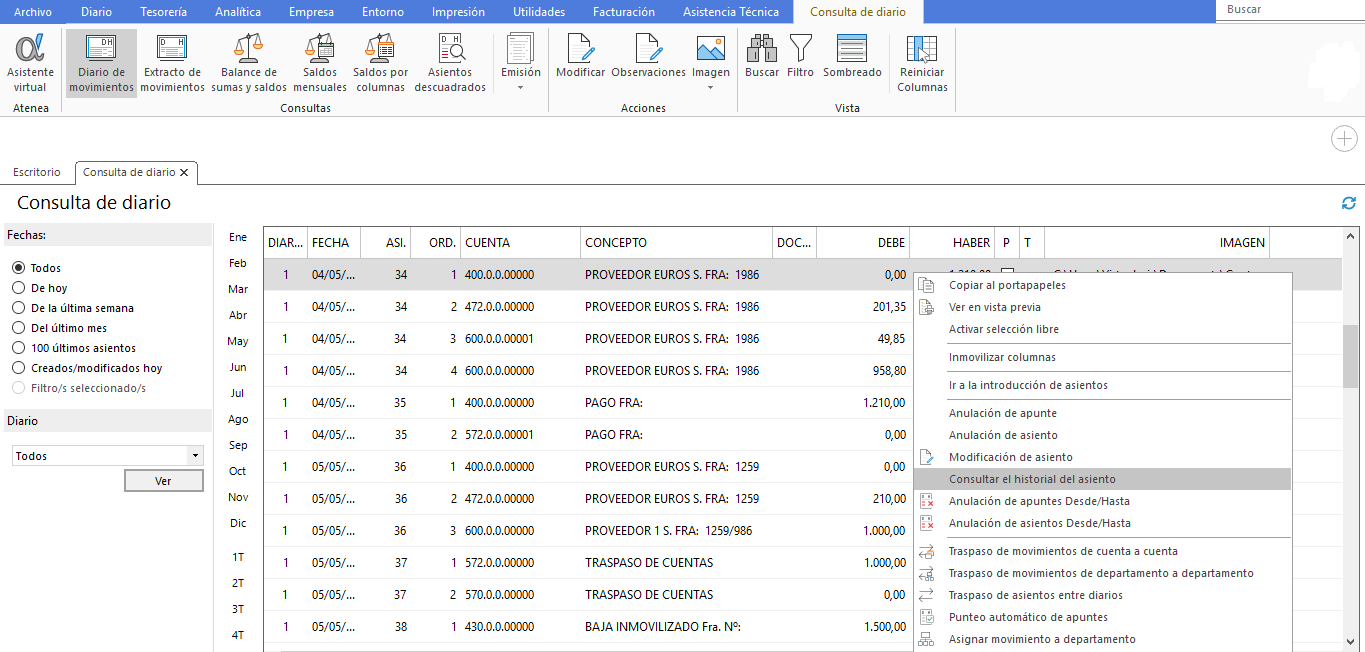Switch to the Escritorio tab
1365x652 pixels.
pyautogui.click(x=37, y=172)
